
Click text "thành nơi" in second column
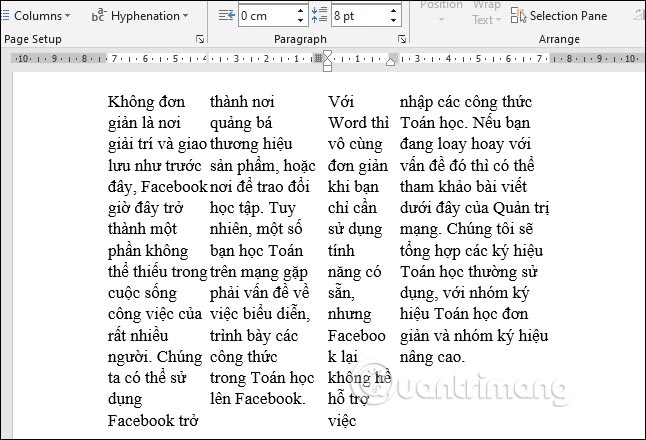tap(242, 102)
